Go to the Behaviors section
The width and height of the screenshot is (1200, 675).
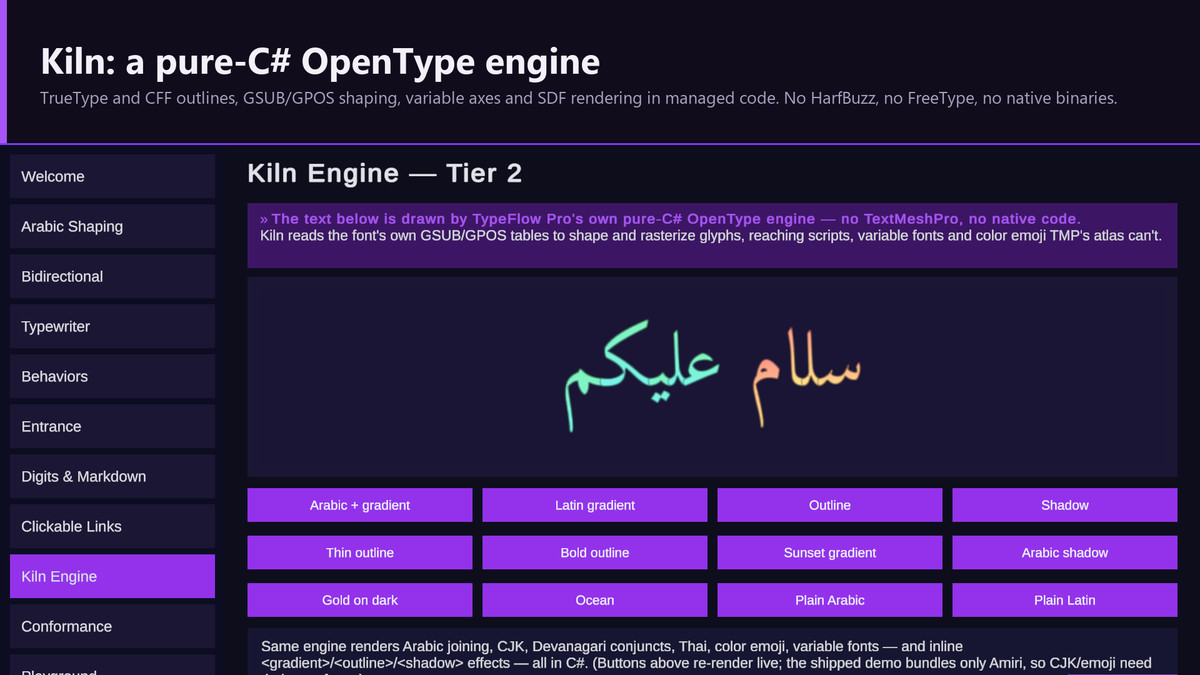point(112,376)
